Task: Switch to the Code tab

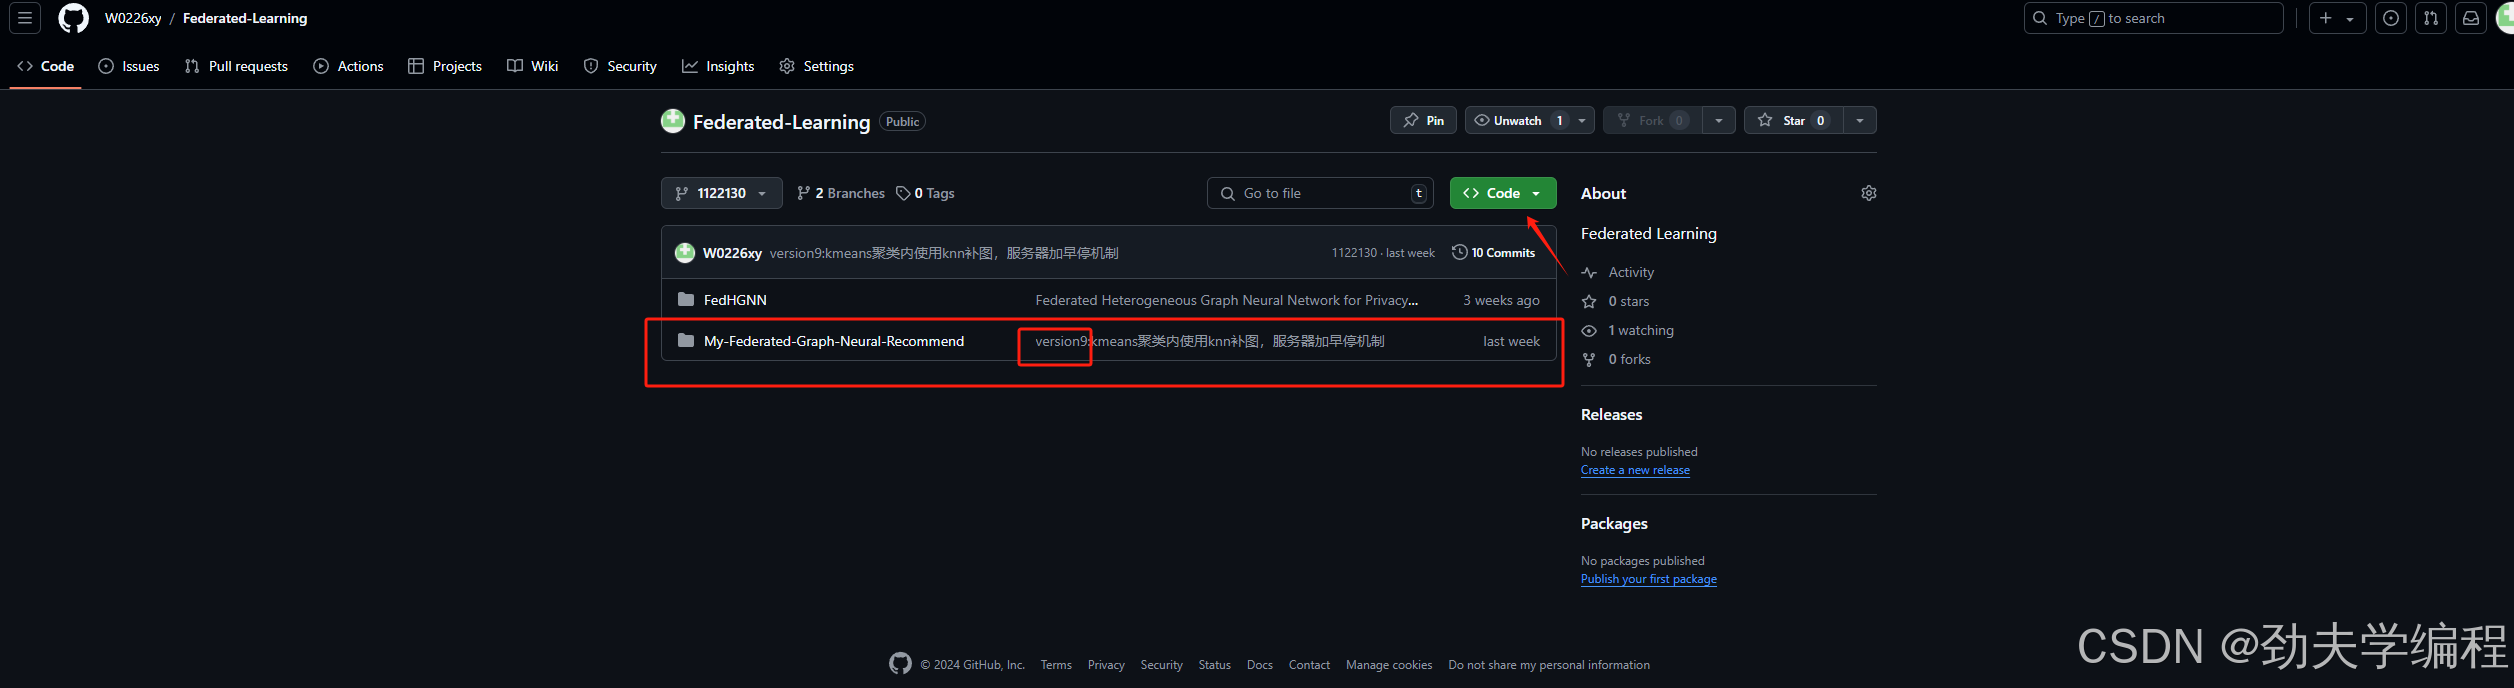Action: tap(46, 66)
